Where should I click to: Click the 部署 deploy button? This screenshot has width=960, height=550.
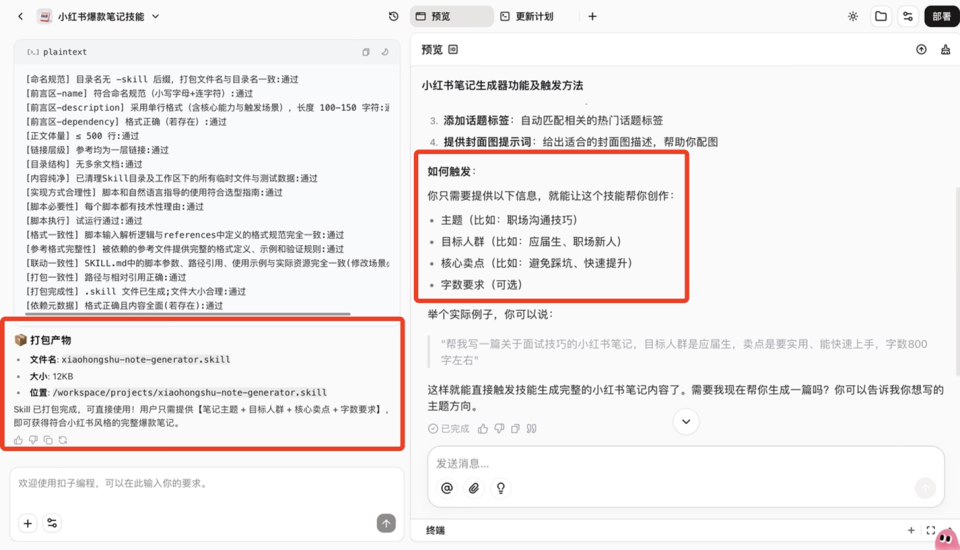click(x=941, y=17)
